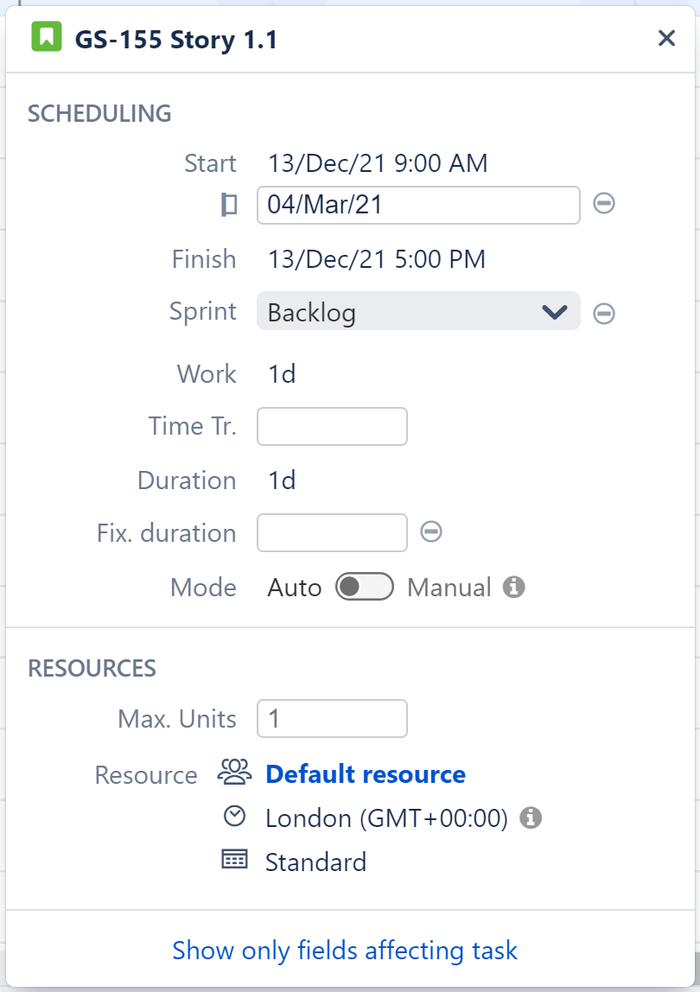Open the Default resource link
The width and height of the screenshot is (700, 992).
[363, 774]
